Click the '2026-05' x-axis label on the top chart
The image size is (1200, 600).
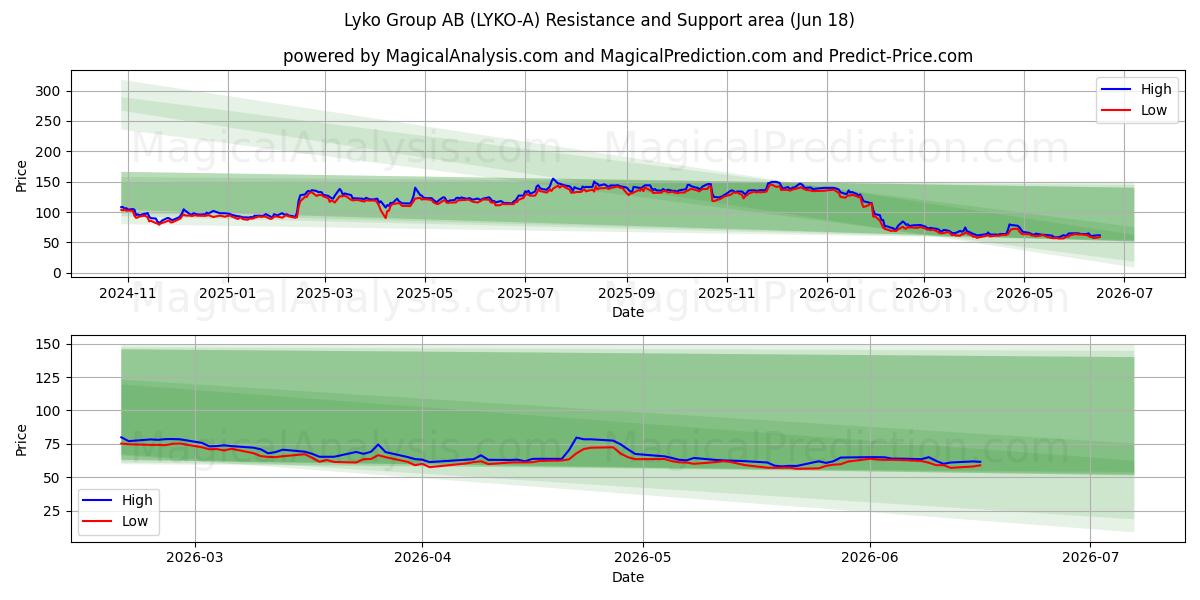pos(1024,294)
